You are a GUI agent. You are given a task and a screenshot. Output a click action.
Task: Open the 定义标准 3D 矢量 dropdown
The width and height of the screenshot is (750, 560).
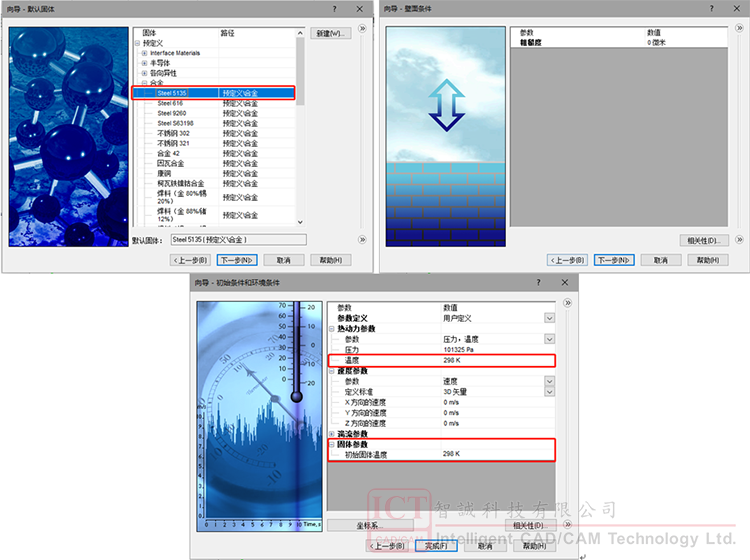coord(549,391)
